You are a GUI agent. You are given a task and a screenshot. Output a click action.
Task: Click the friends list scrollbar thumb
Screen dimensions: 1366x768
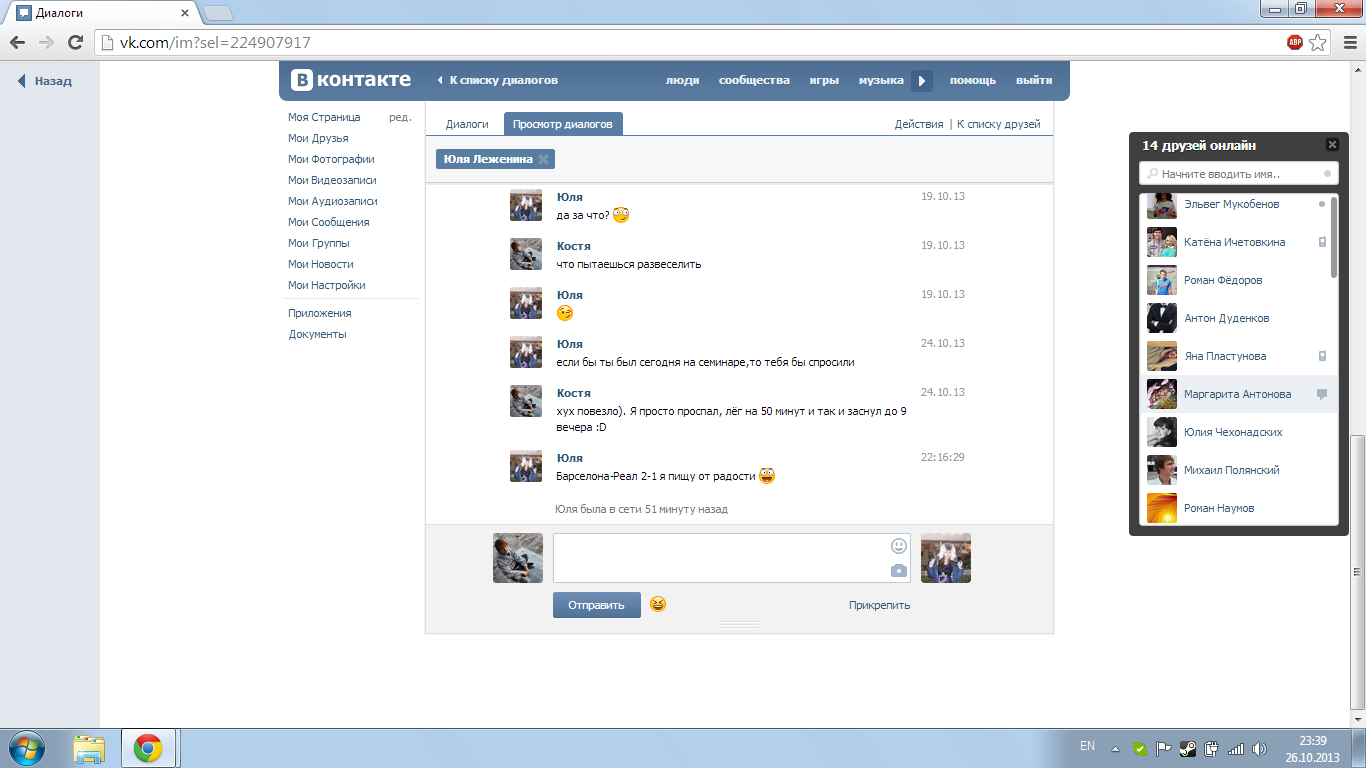(1333, 237)
